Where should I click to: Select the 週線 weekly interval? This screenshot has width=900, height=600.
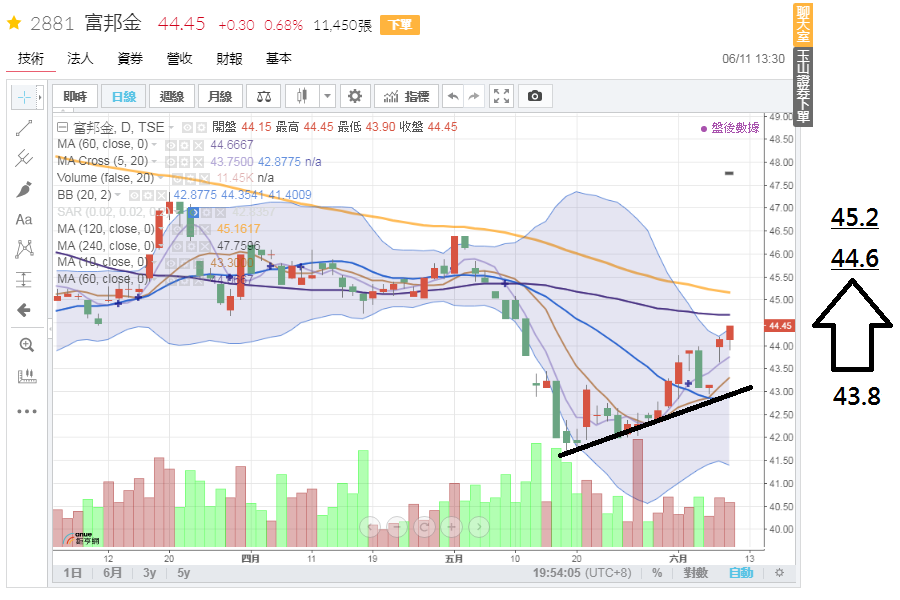pyautogui.click(x=172, y=96)
